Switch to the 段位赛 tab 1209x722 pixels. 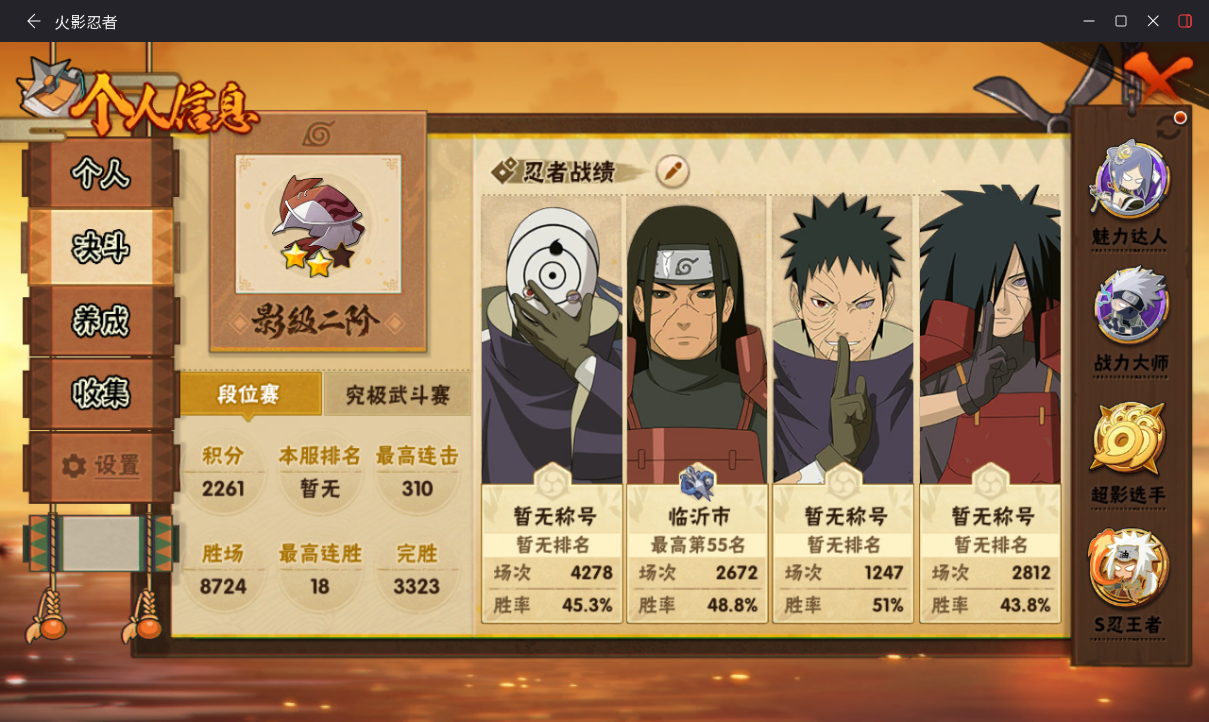[x=251, y=394]
